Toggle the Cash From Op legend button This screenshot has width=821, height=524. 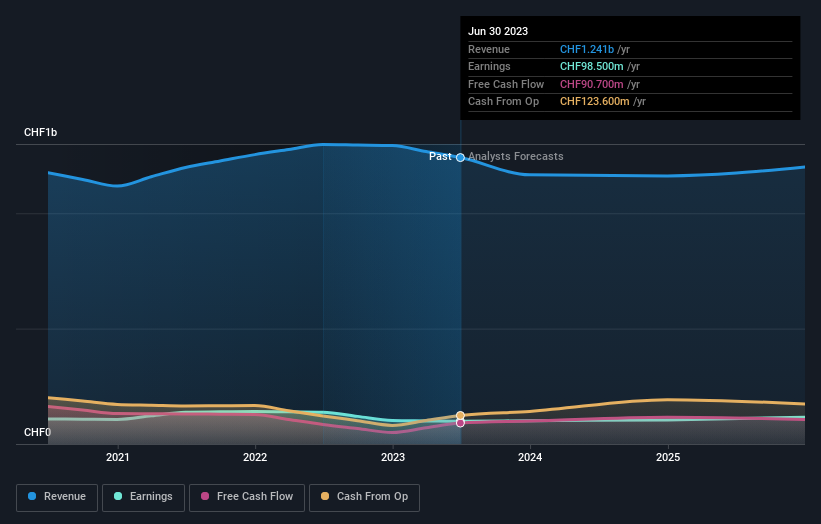click(x=364, y=497)
